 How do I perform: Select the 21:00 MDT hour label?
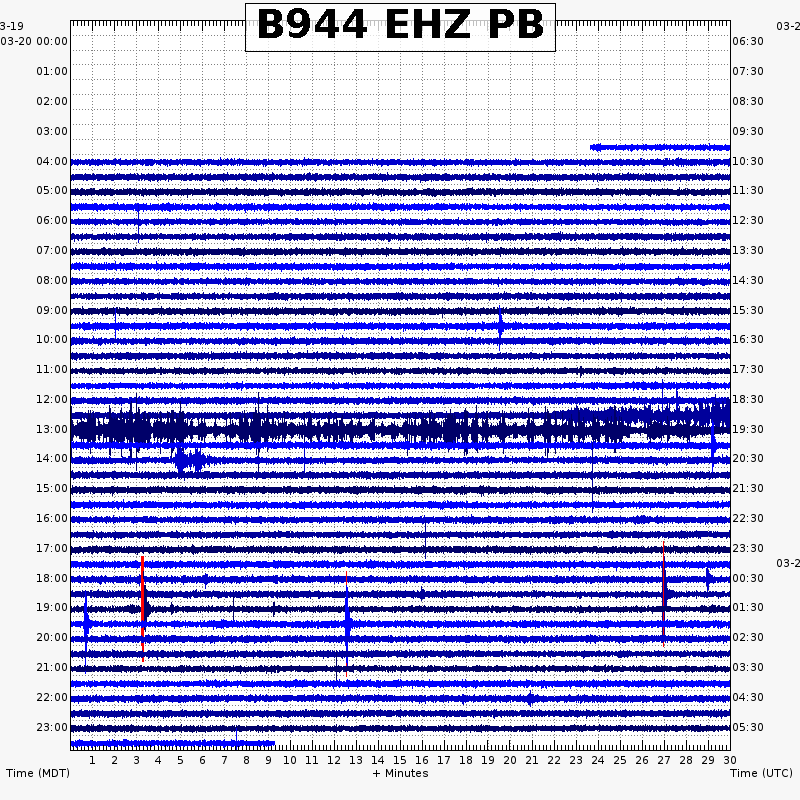(x=52, y=667)
